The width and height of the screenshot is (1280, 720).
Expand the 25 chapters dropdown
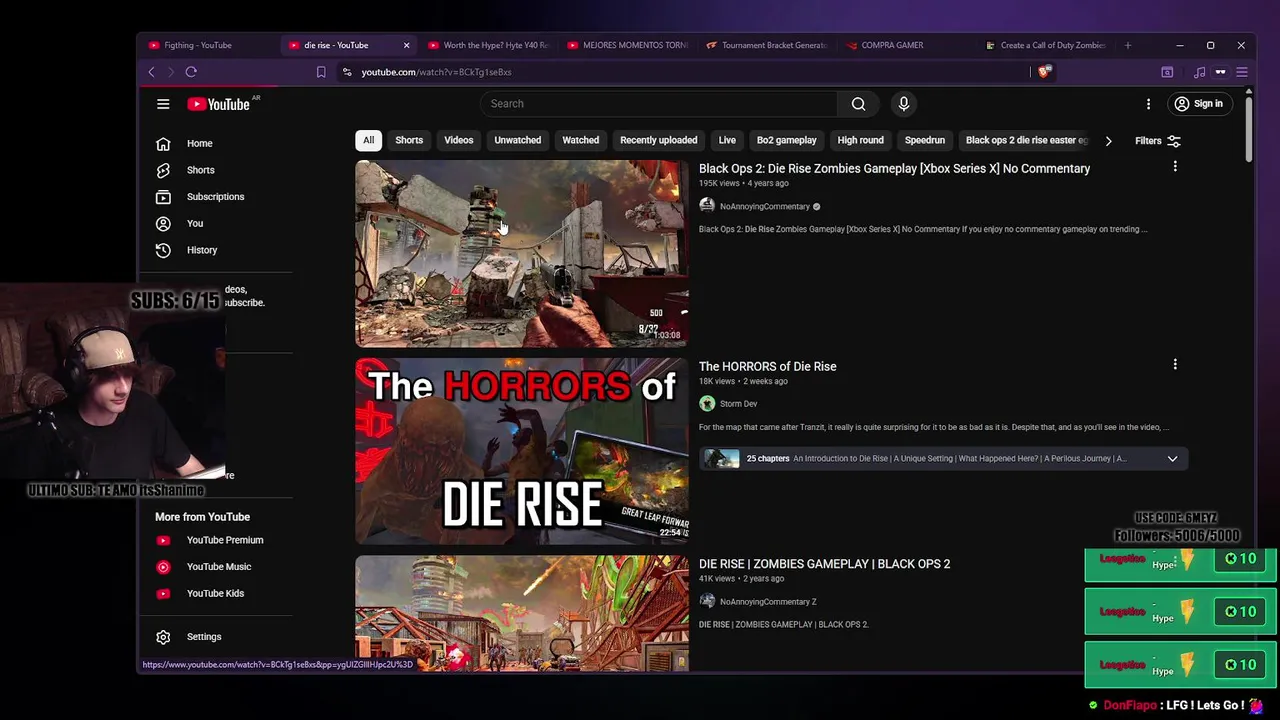tap(1172, 459)
